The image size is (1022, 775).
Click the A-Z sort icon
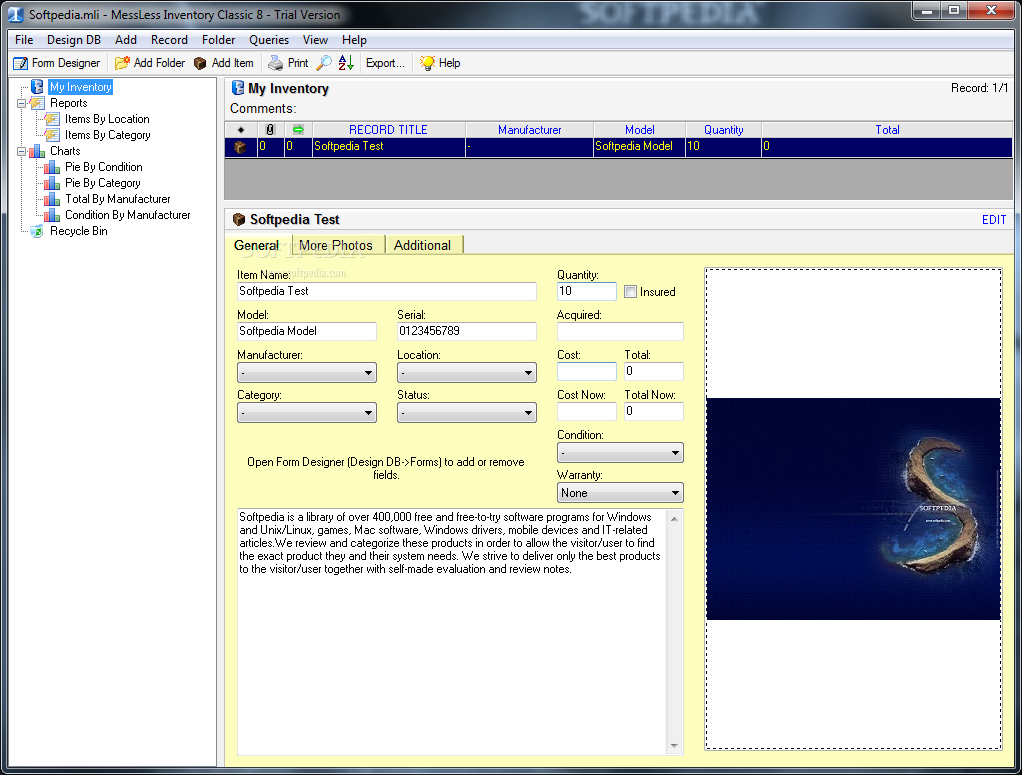tap(346, 63)
